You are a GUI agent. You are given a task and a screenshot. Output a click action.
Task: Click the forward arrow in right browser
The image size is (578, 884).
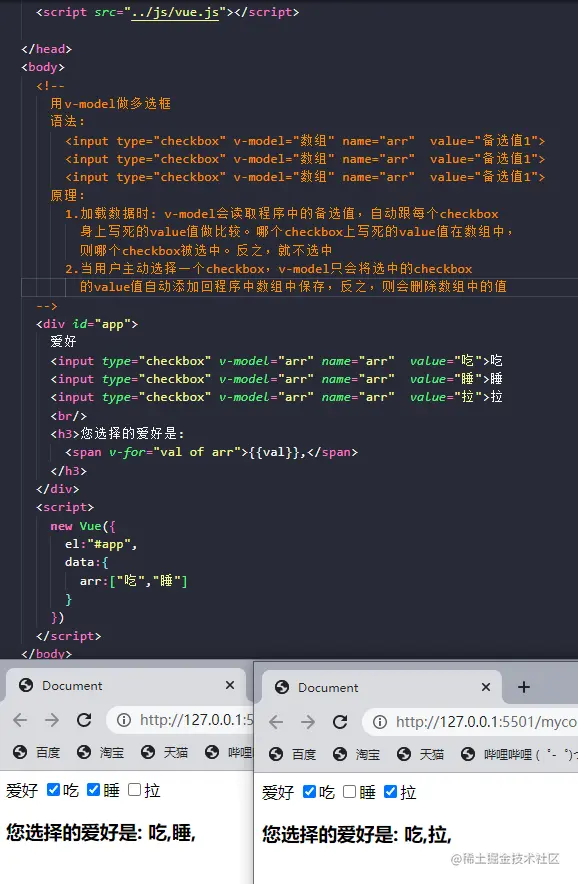pos(308,722)
